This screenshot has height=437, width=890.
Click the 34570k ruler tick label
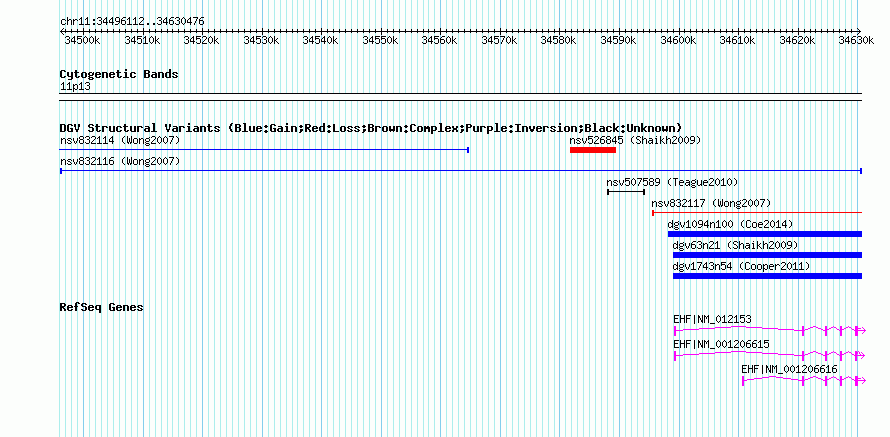[499, 41]
